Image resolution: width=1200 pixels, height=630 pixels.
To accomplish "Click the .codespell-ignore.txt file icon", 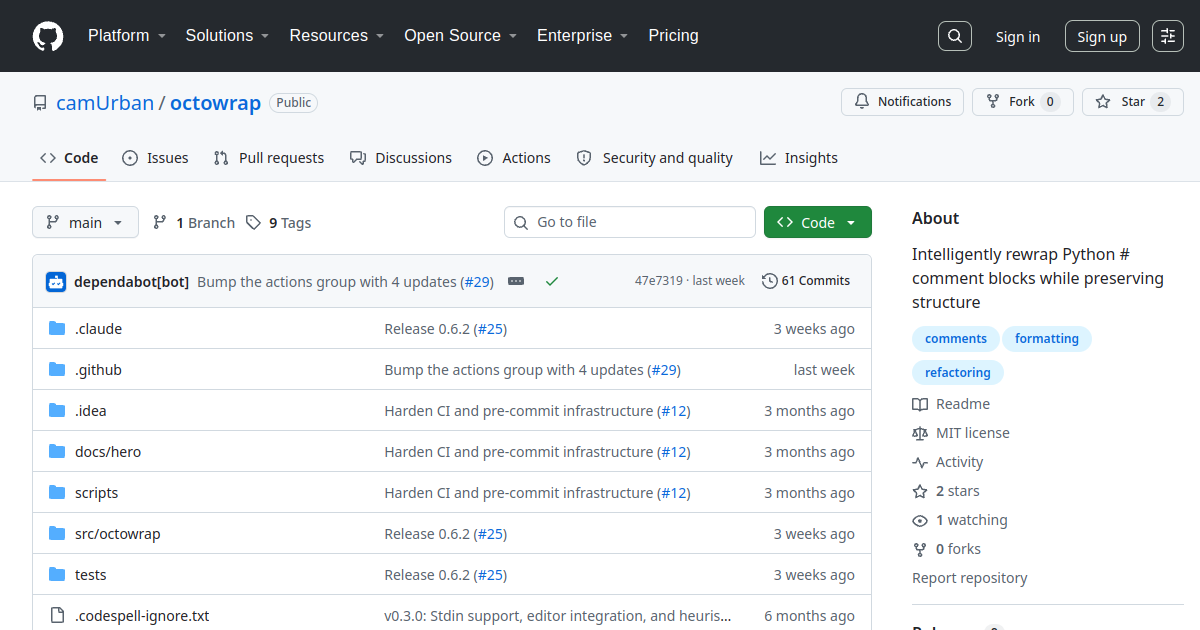I will [57, 616].
